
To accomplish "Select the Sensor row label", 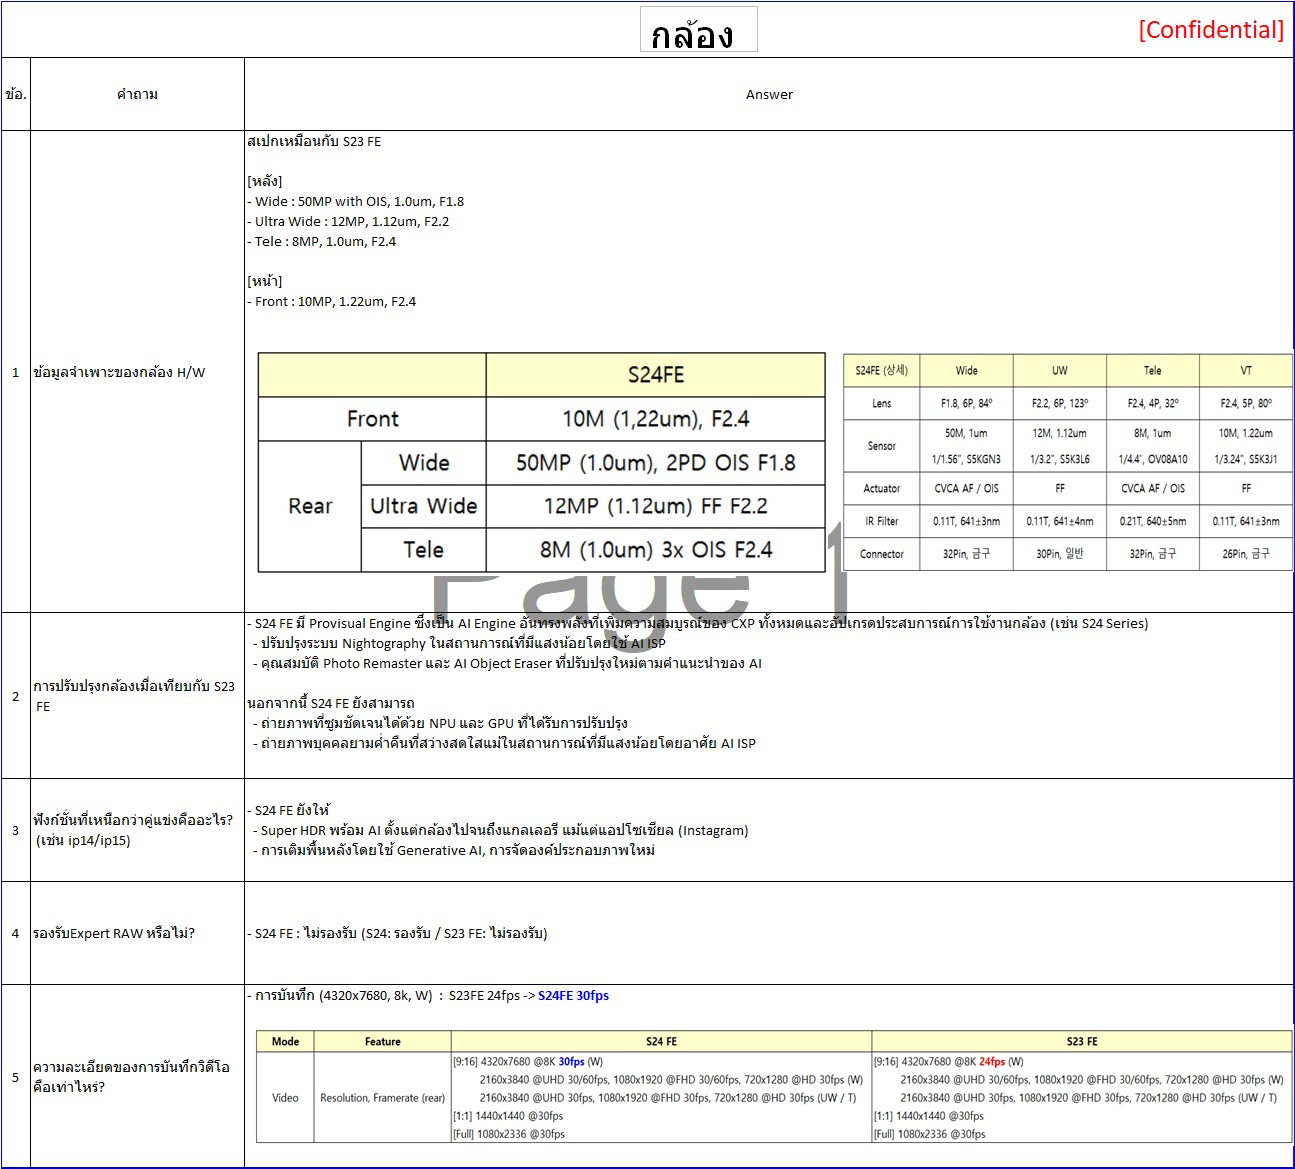I will (882, 446).
